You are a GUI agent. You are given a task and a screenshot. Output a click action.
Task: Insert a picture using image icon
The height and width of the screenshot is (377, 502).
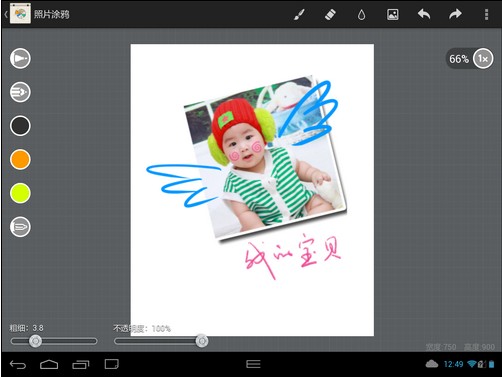tap(393, 15)
